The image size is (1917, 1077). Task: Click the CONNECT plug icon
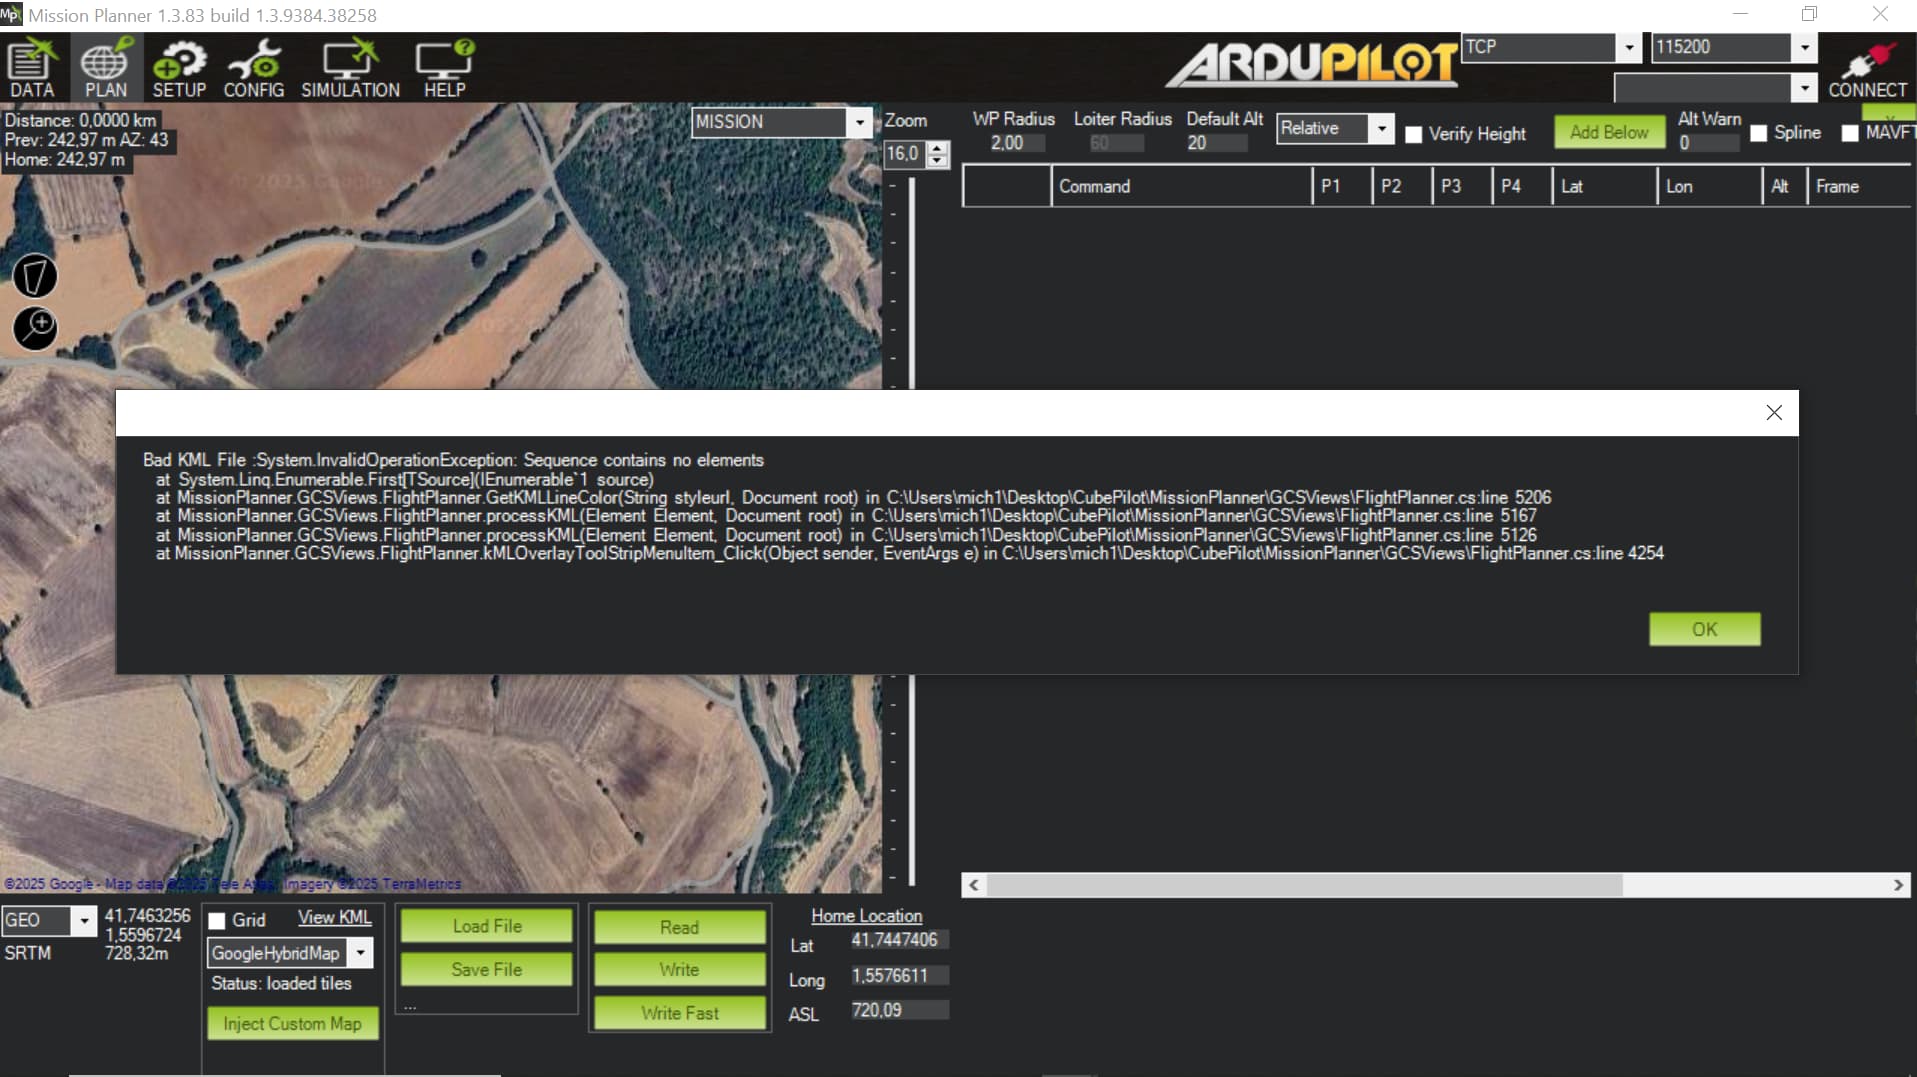[1866, 68]
